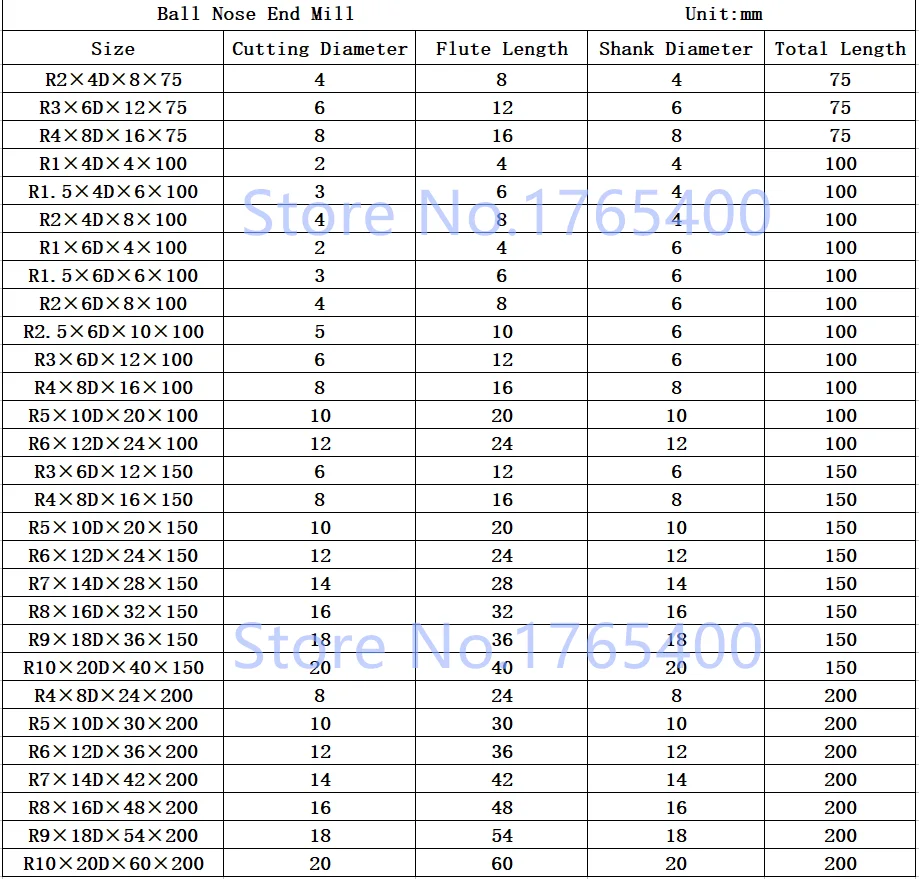
Task: Select size cell R9×18D×36×150
Action: (x=113, y=639)
